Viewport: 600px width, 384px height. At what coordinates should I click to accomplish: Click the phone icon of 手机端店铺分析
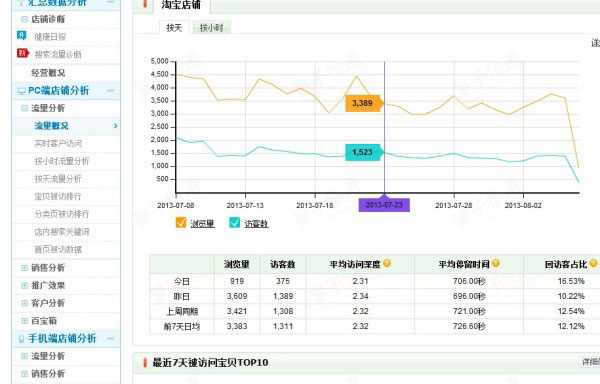(x=21, y=339)
